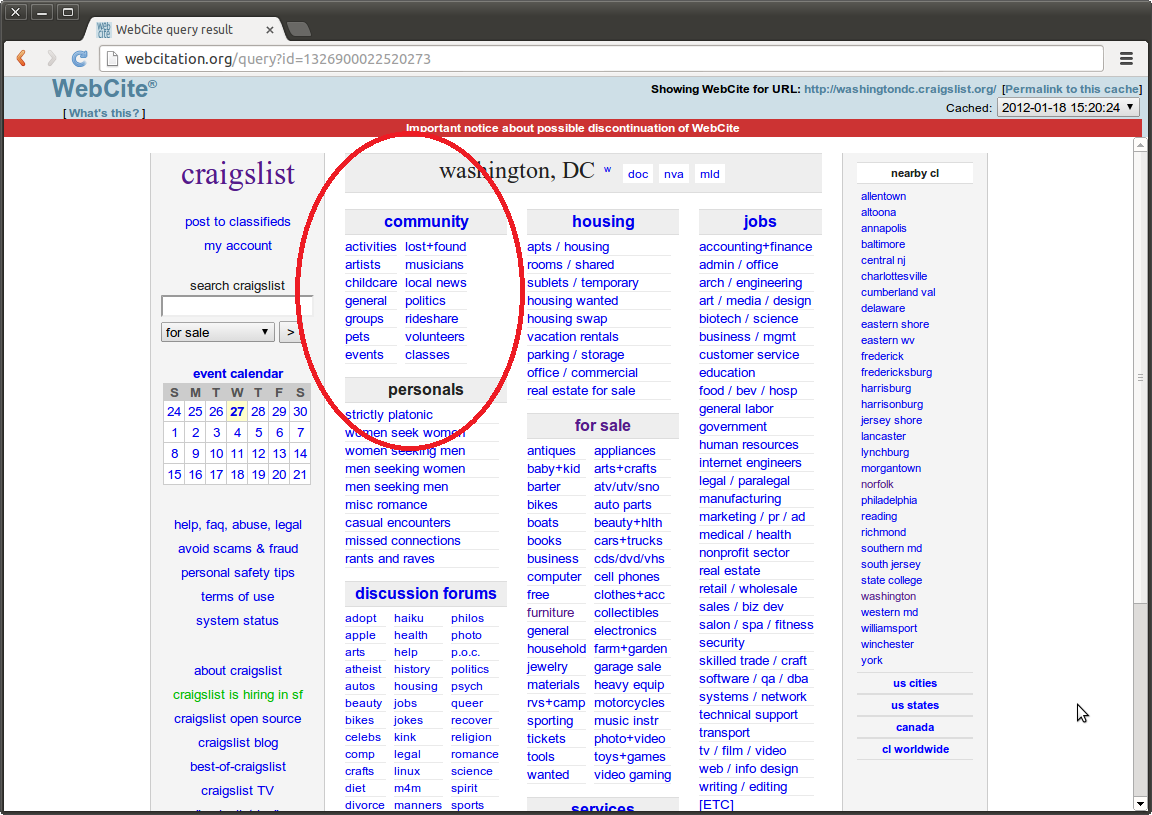The width and height of the screenshot is (1152, 815).
Task: Open nearby 'baltimore' craigslist
Action: (x=882, y=244)
